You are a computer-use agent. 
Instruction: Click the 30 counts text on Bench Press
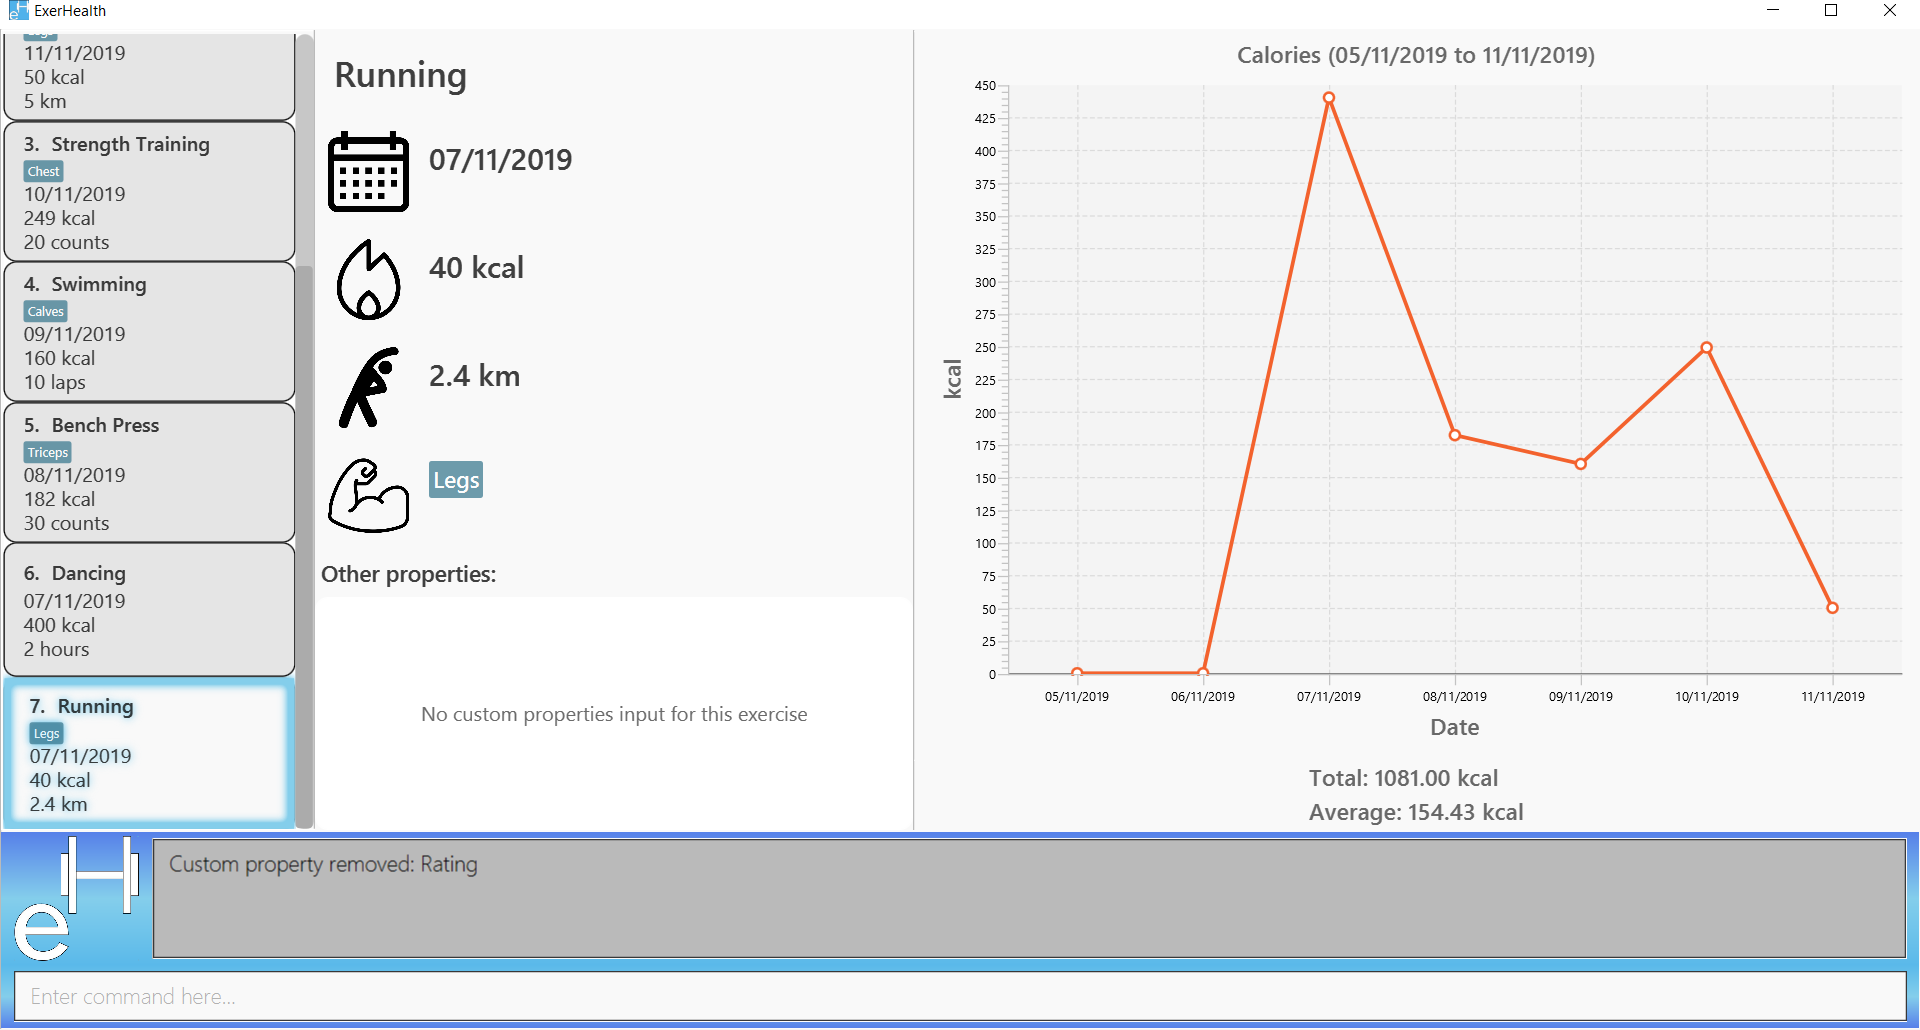point(67,523)
